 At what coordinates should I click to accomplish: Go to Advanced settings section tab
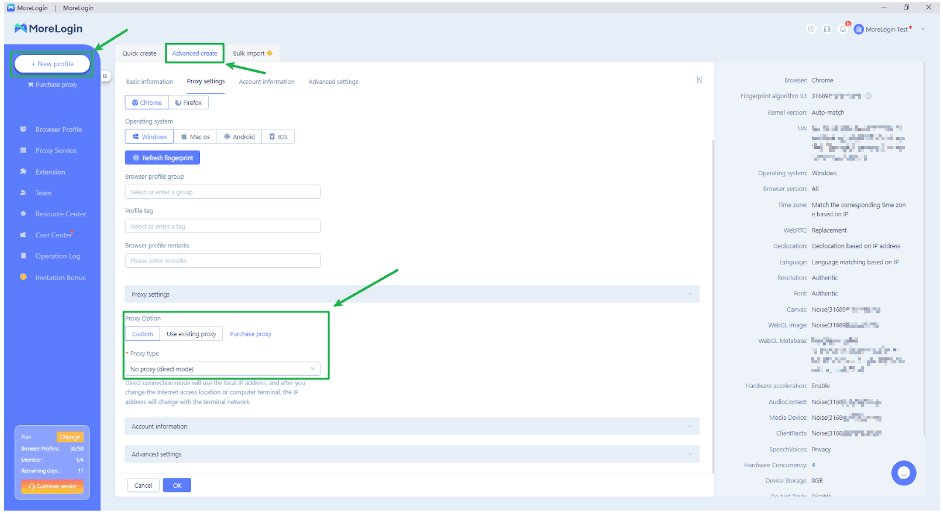pos(333,82)
